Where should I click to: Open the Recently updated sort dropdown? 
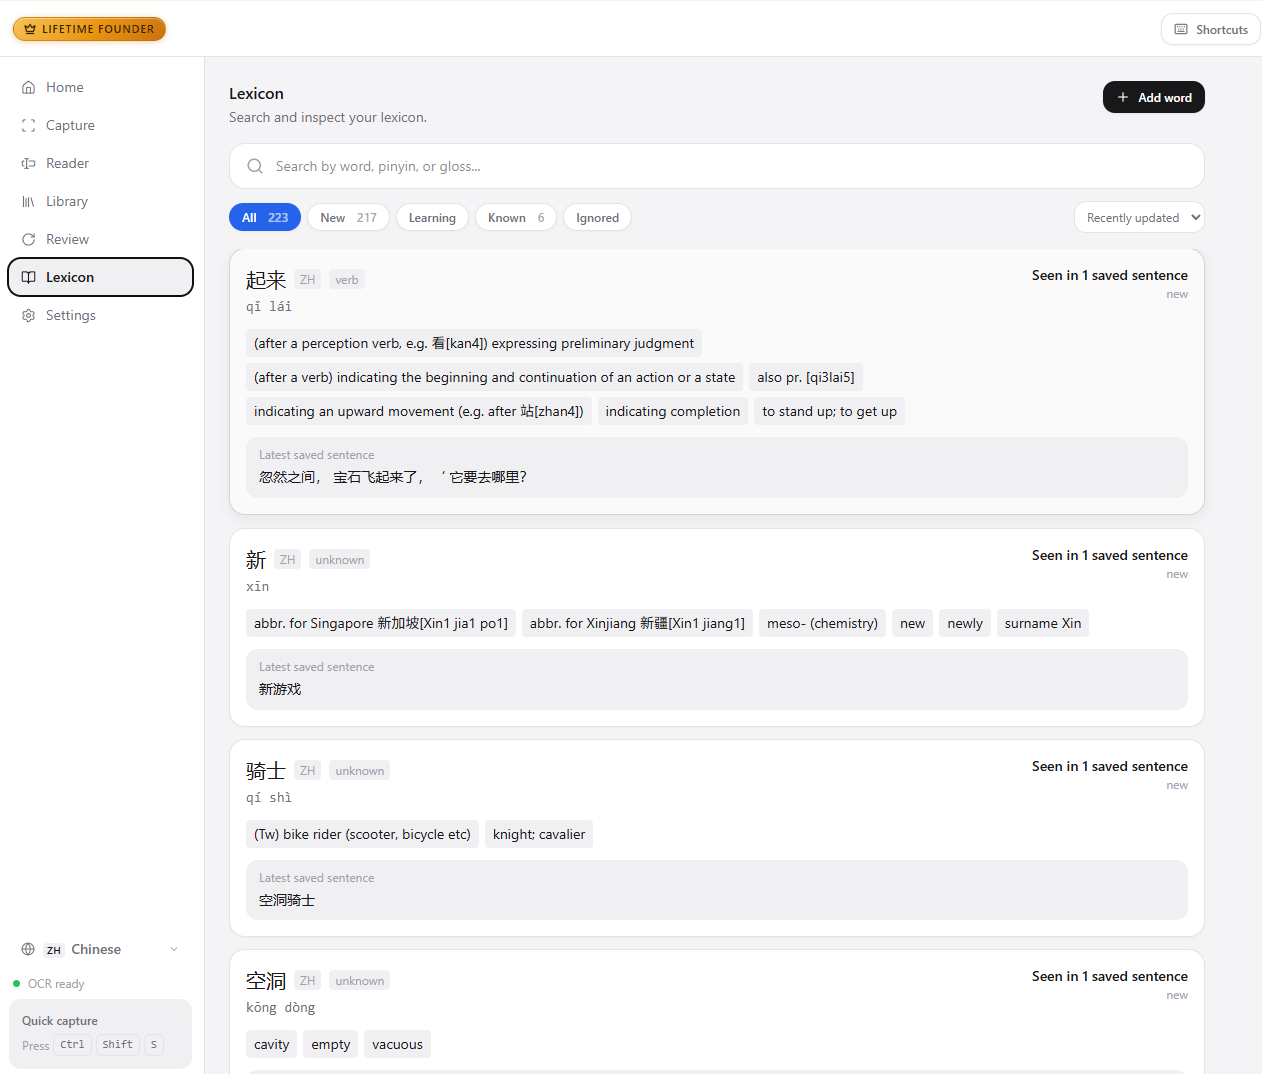point(1139,217)
